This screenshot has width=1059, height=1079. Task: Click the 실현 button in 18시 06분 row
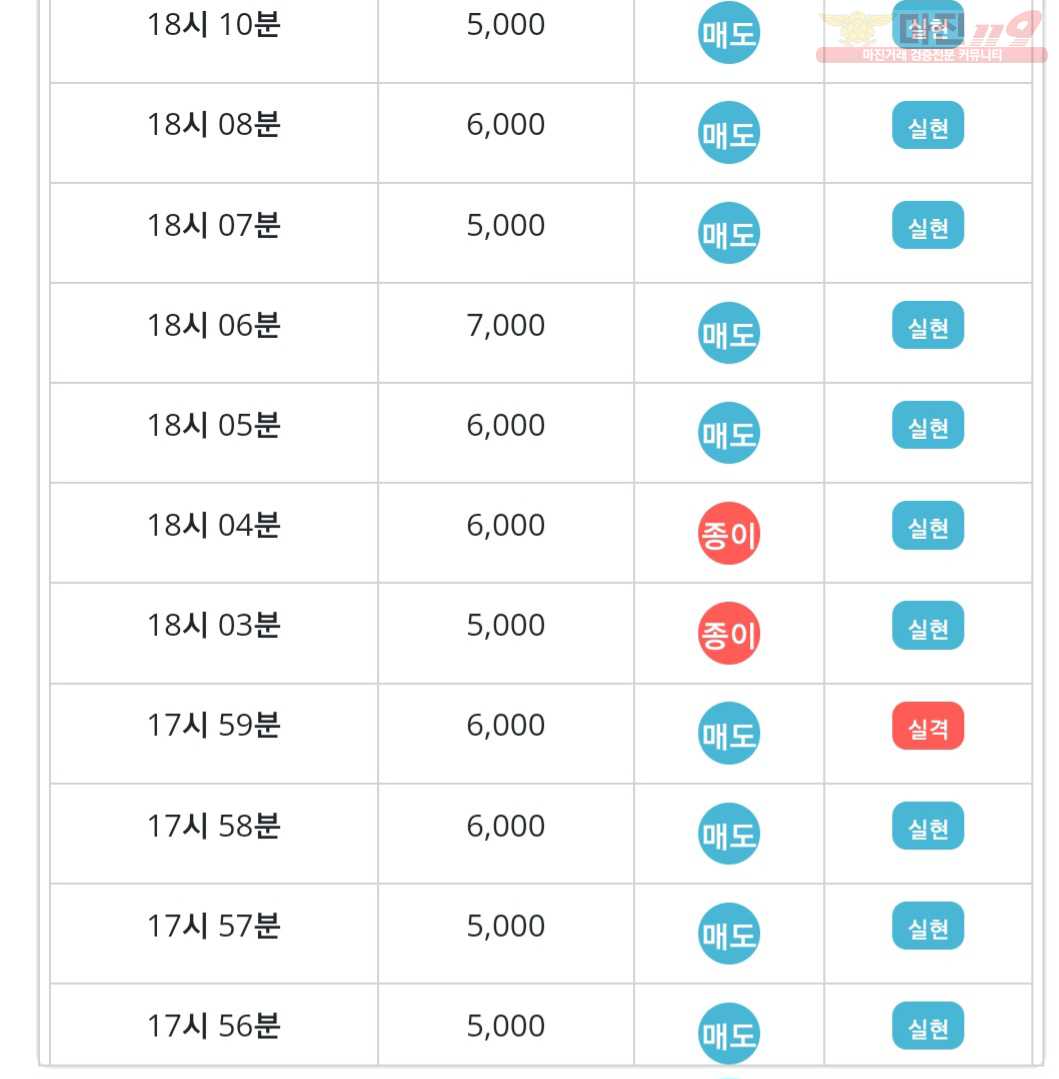pos(928,325)
